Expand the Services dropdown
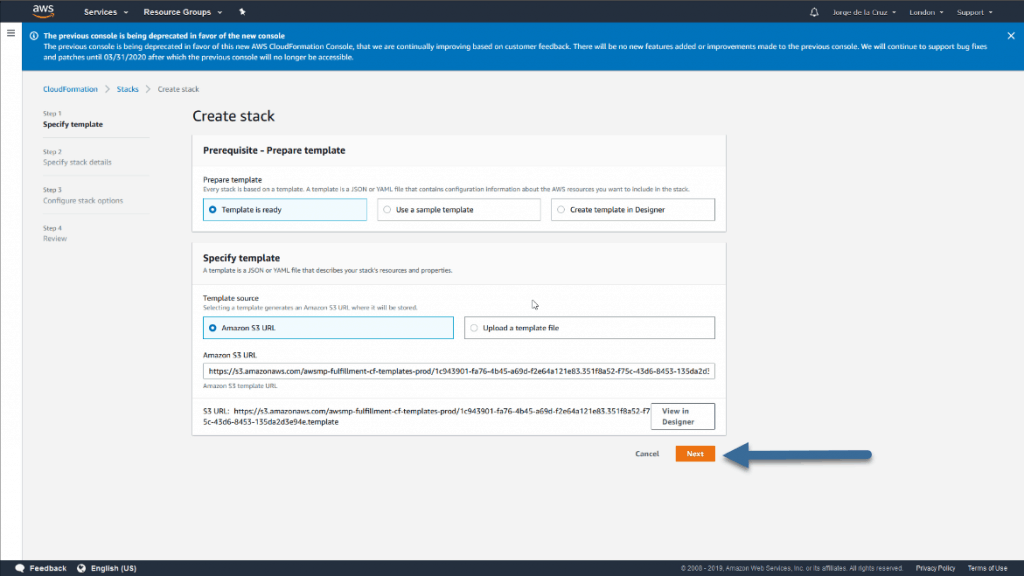The height and width of the screenshot is (576, 1024). point(106,12)
